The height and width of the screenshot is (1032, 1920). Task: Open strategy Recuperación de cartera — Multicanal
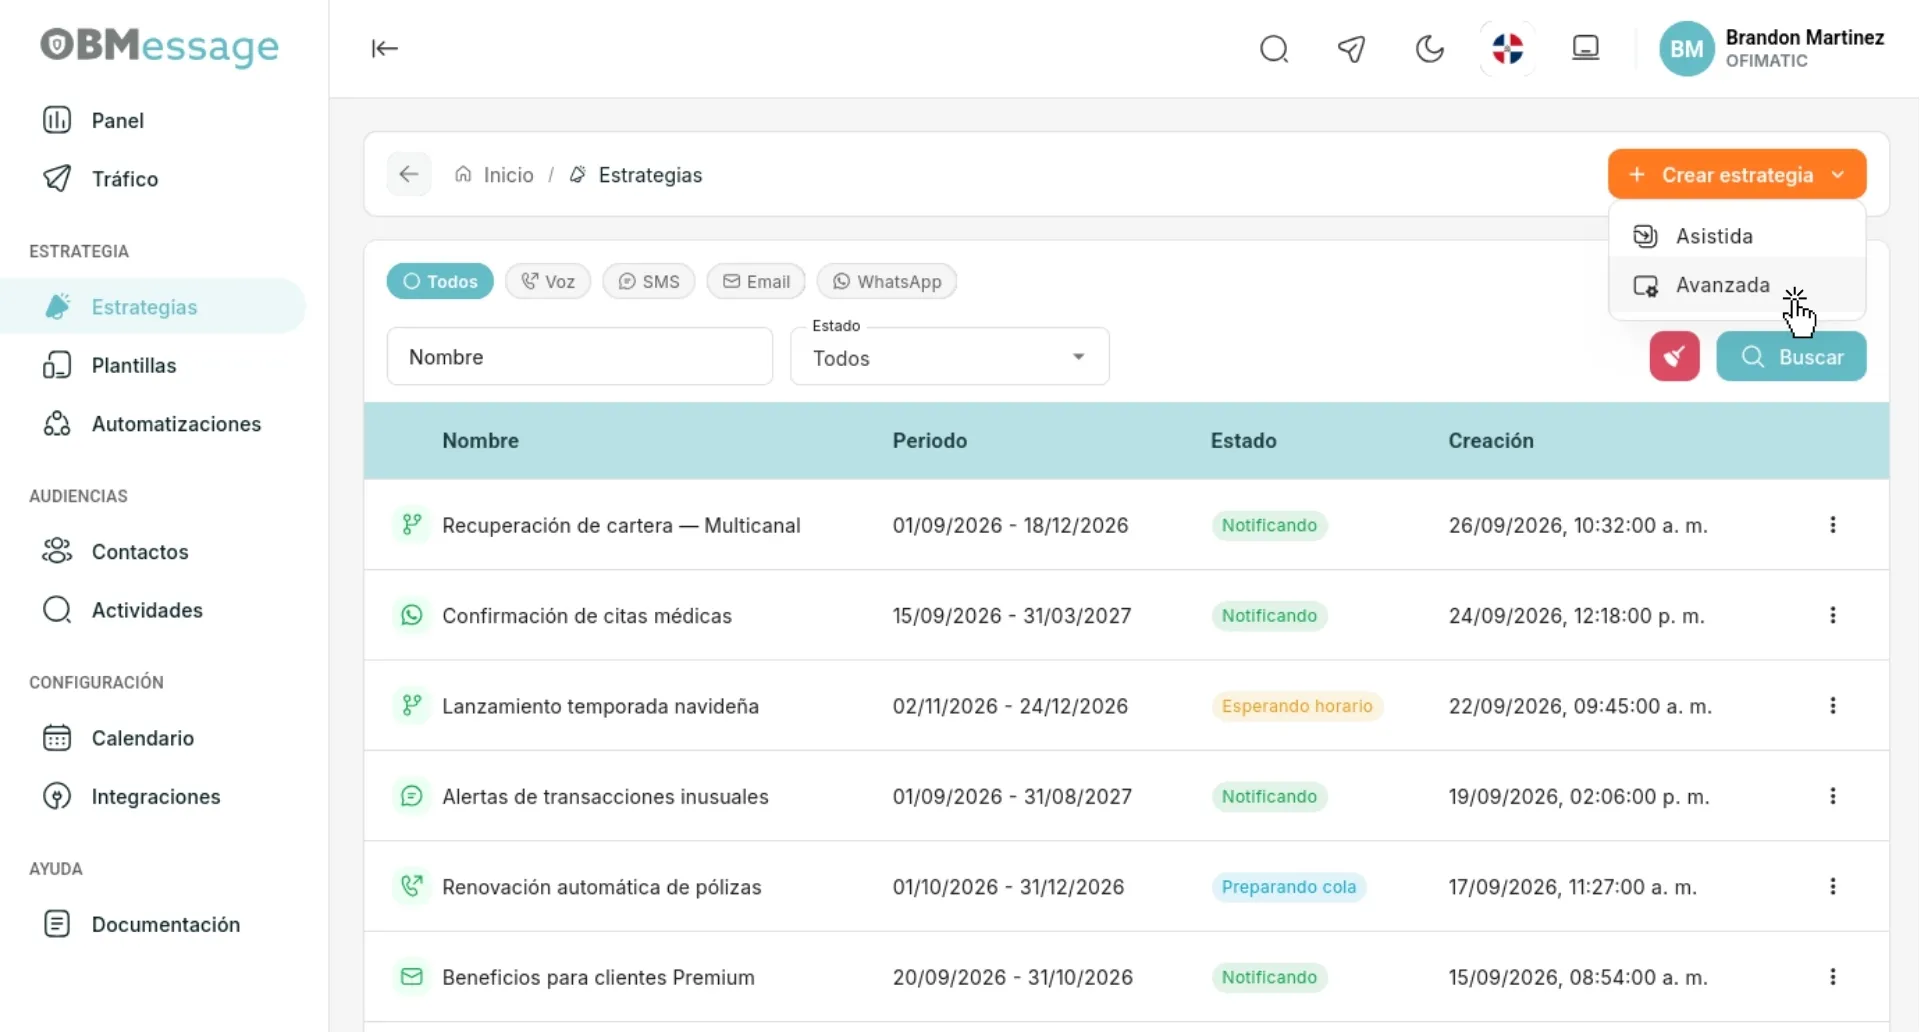(621, 525)
